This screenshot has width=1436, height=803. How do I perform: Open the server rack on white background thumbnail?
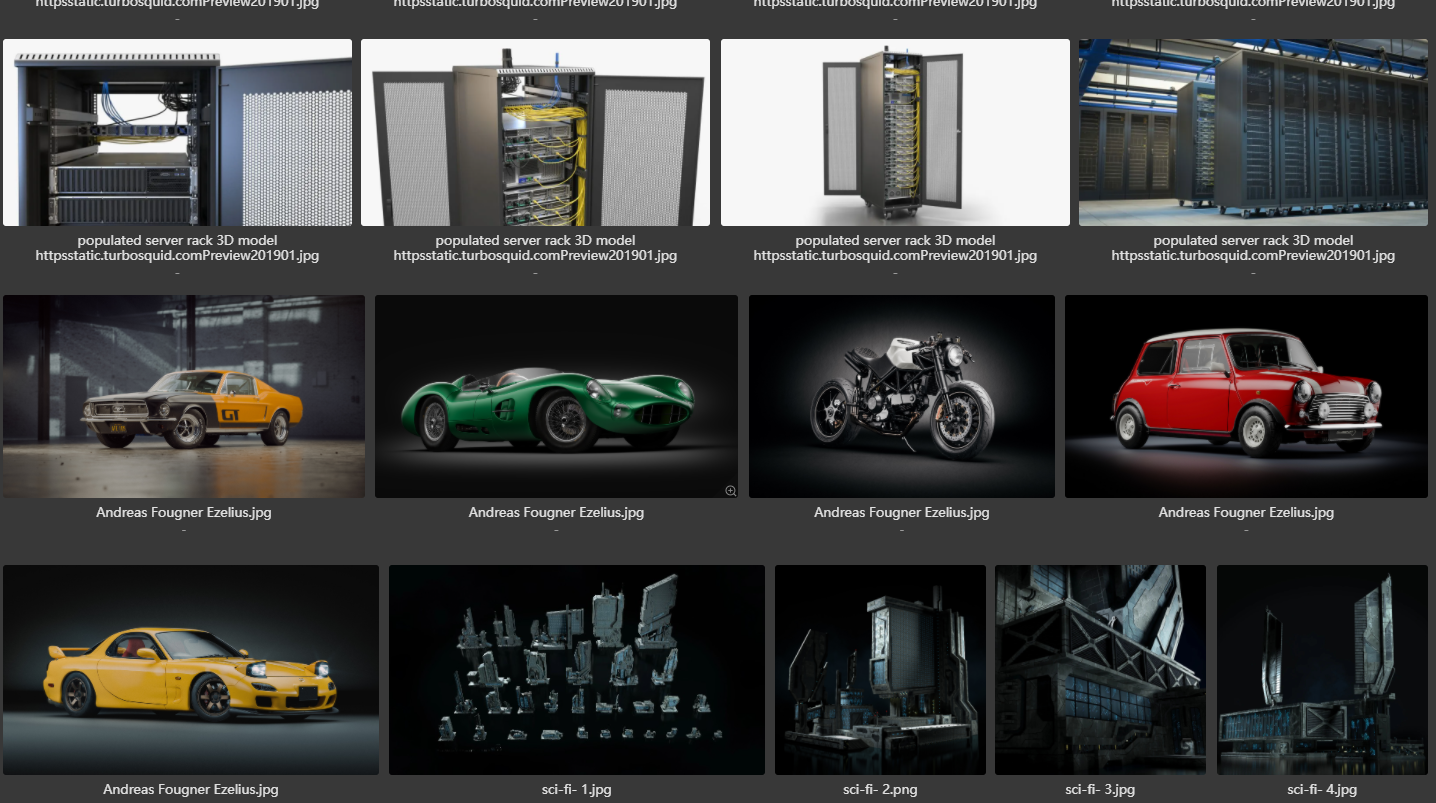pyautogui.click(x=895, y=133)
